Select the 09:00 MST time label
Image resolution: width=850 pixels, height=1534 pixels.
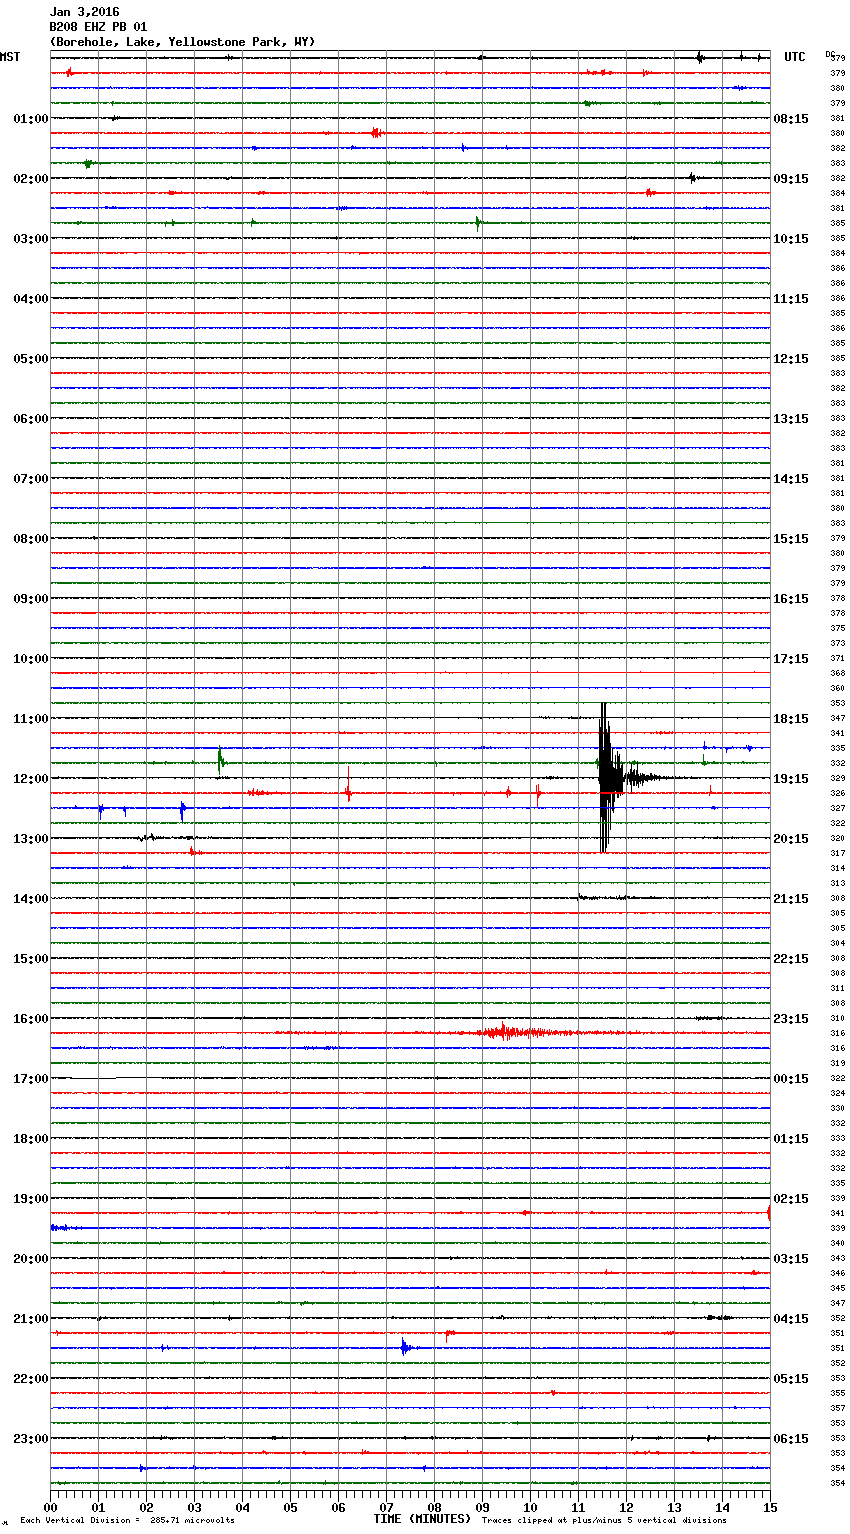click(x=30, y=599)
